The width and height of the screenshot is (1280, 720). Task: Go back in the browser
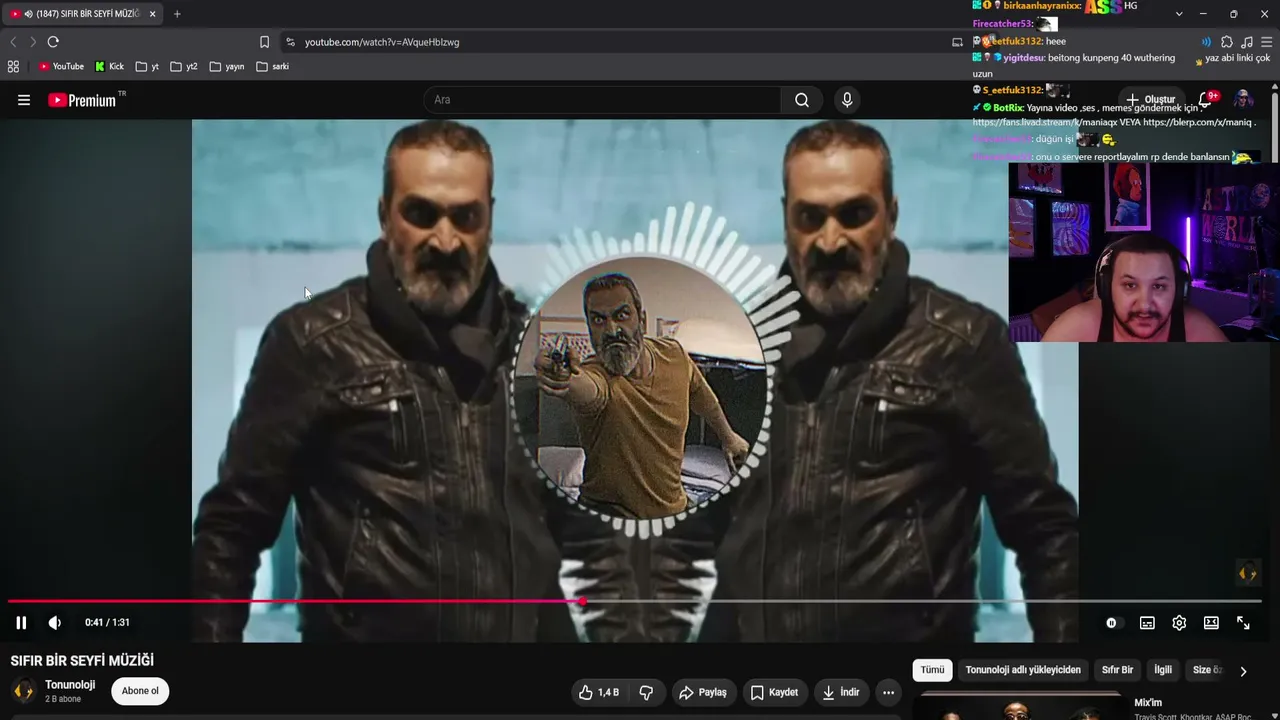[x=13, y=42]
